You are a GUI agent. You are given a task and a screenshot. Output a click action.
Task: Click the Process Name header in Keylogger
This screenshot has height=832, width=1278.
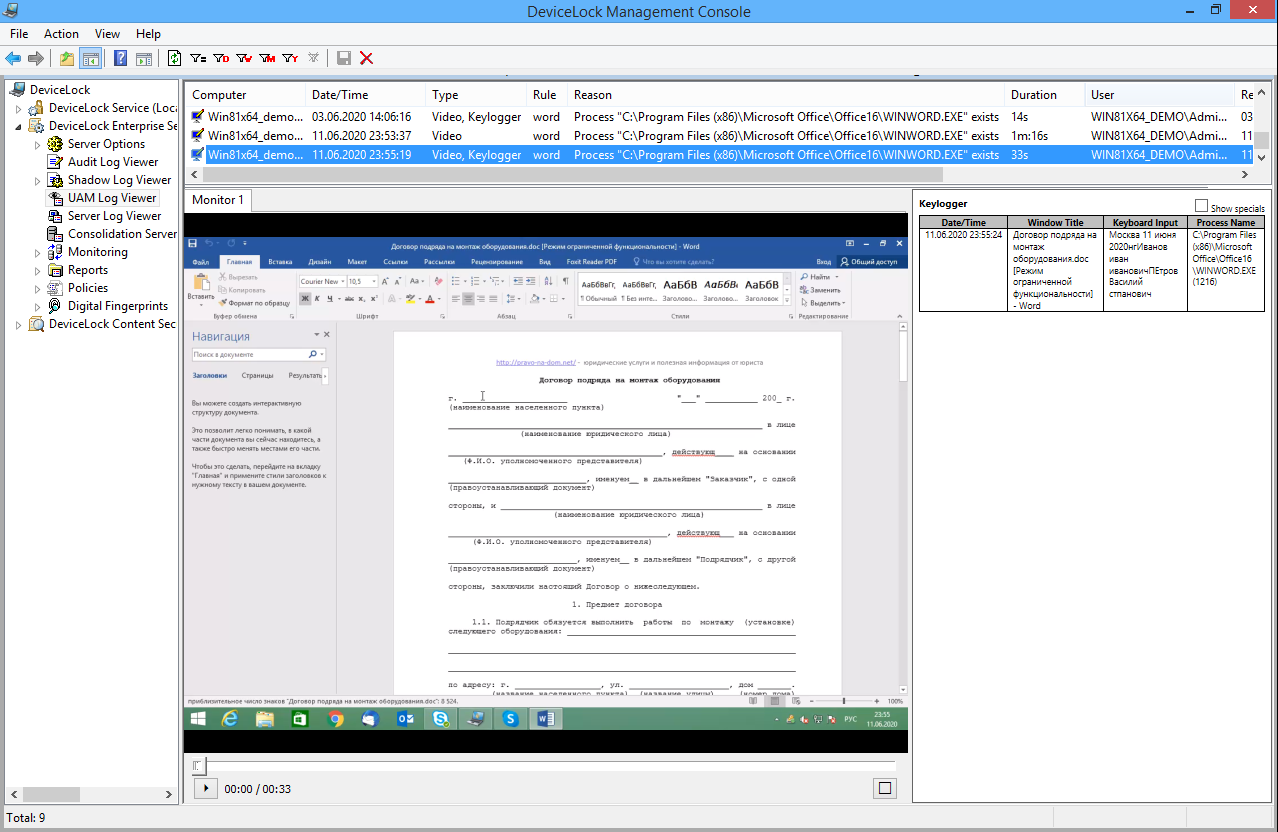[x=1226, y=222]
